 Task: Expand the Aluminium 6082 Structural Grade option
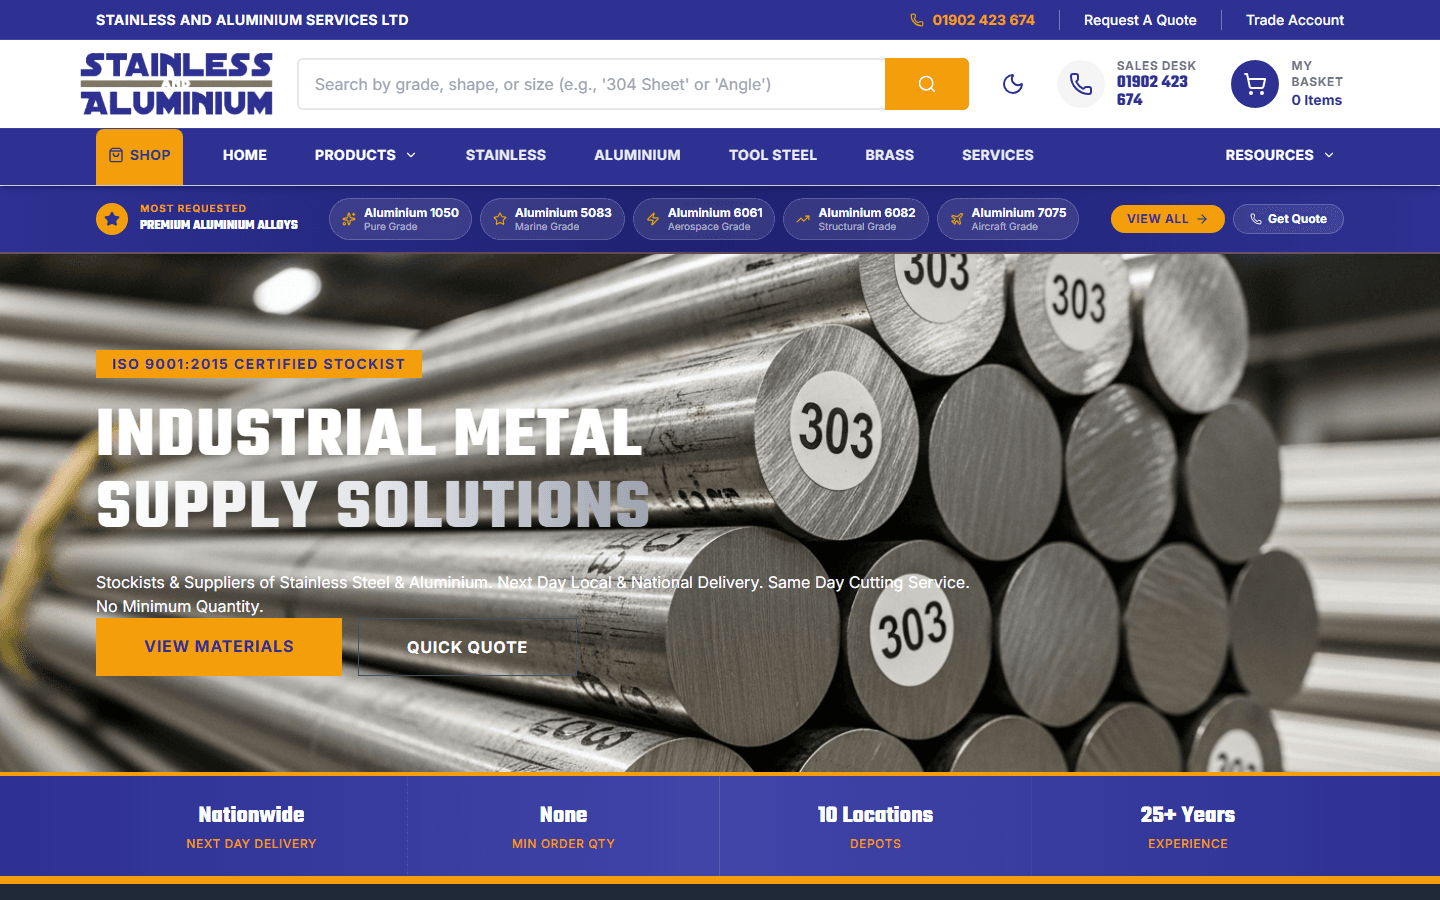pos(856,219)
